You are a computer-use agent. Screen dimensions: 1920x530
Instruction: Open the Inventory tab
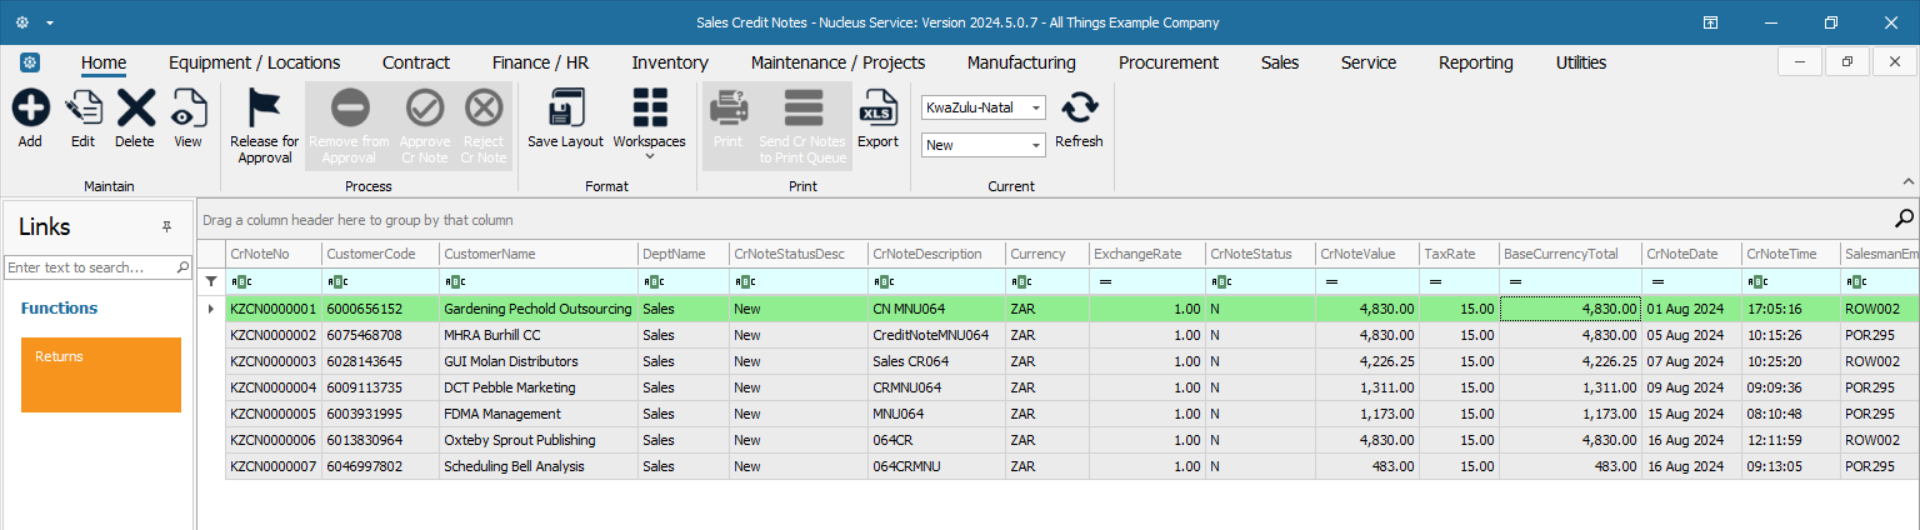tap(670, 62)
